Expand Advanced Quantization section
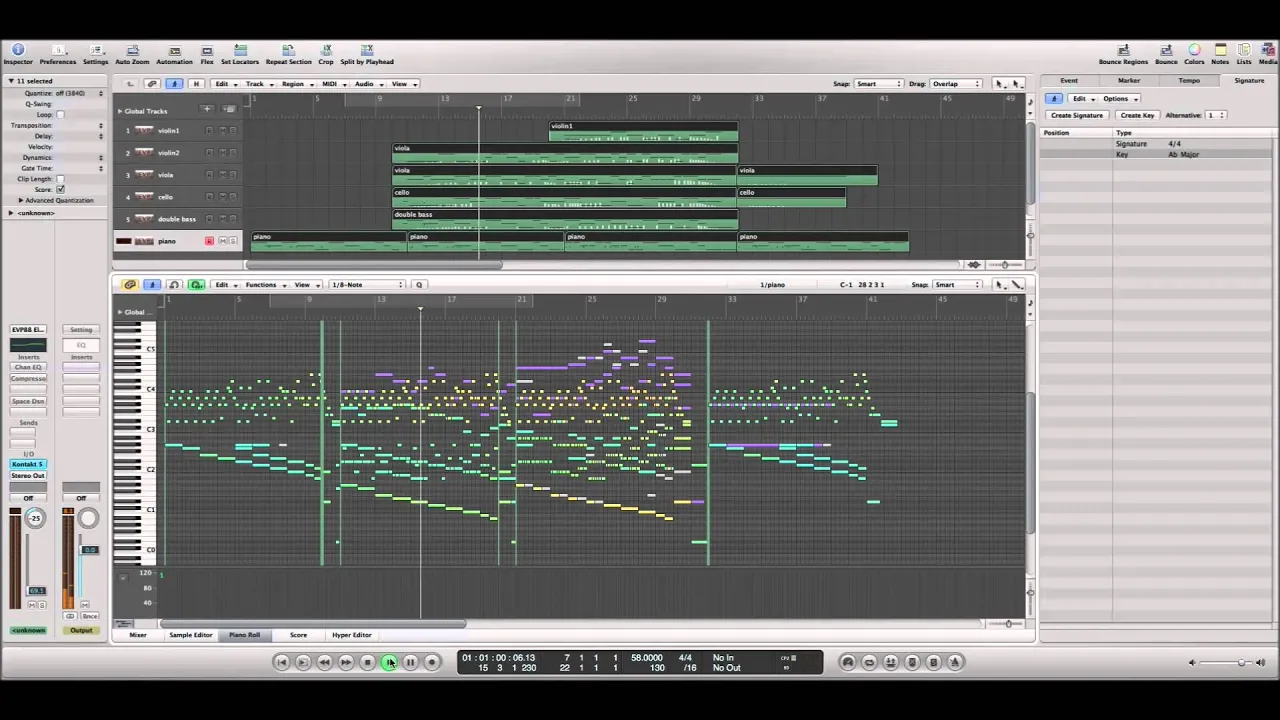This screenshot has height=720, width=1280. point(20,200)
